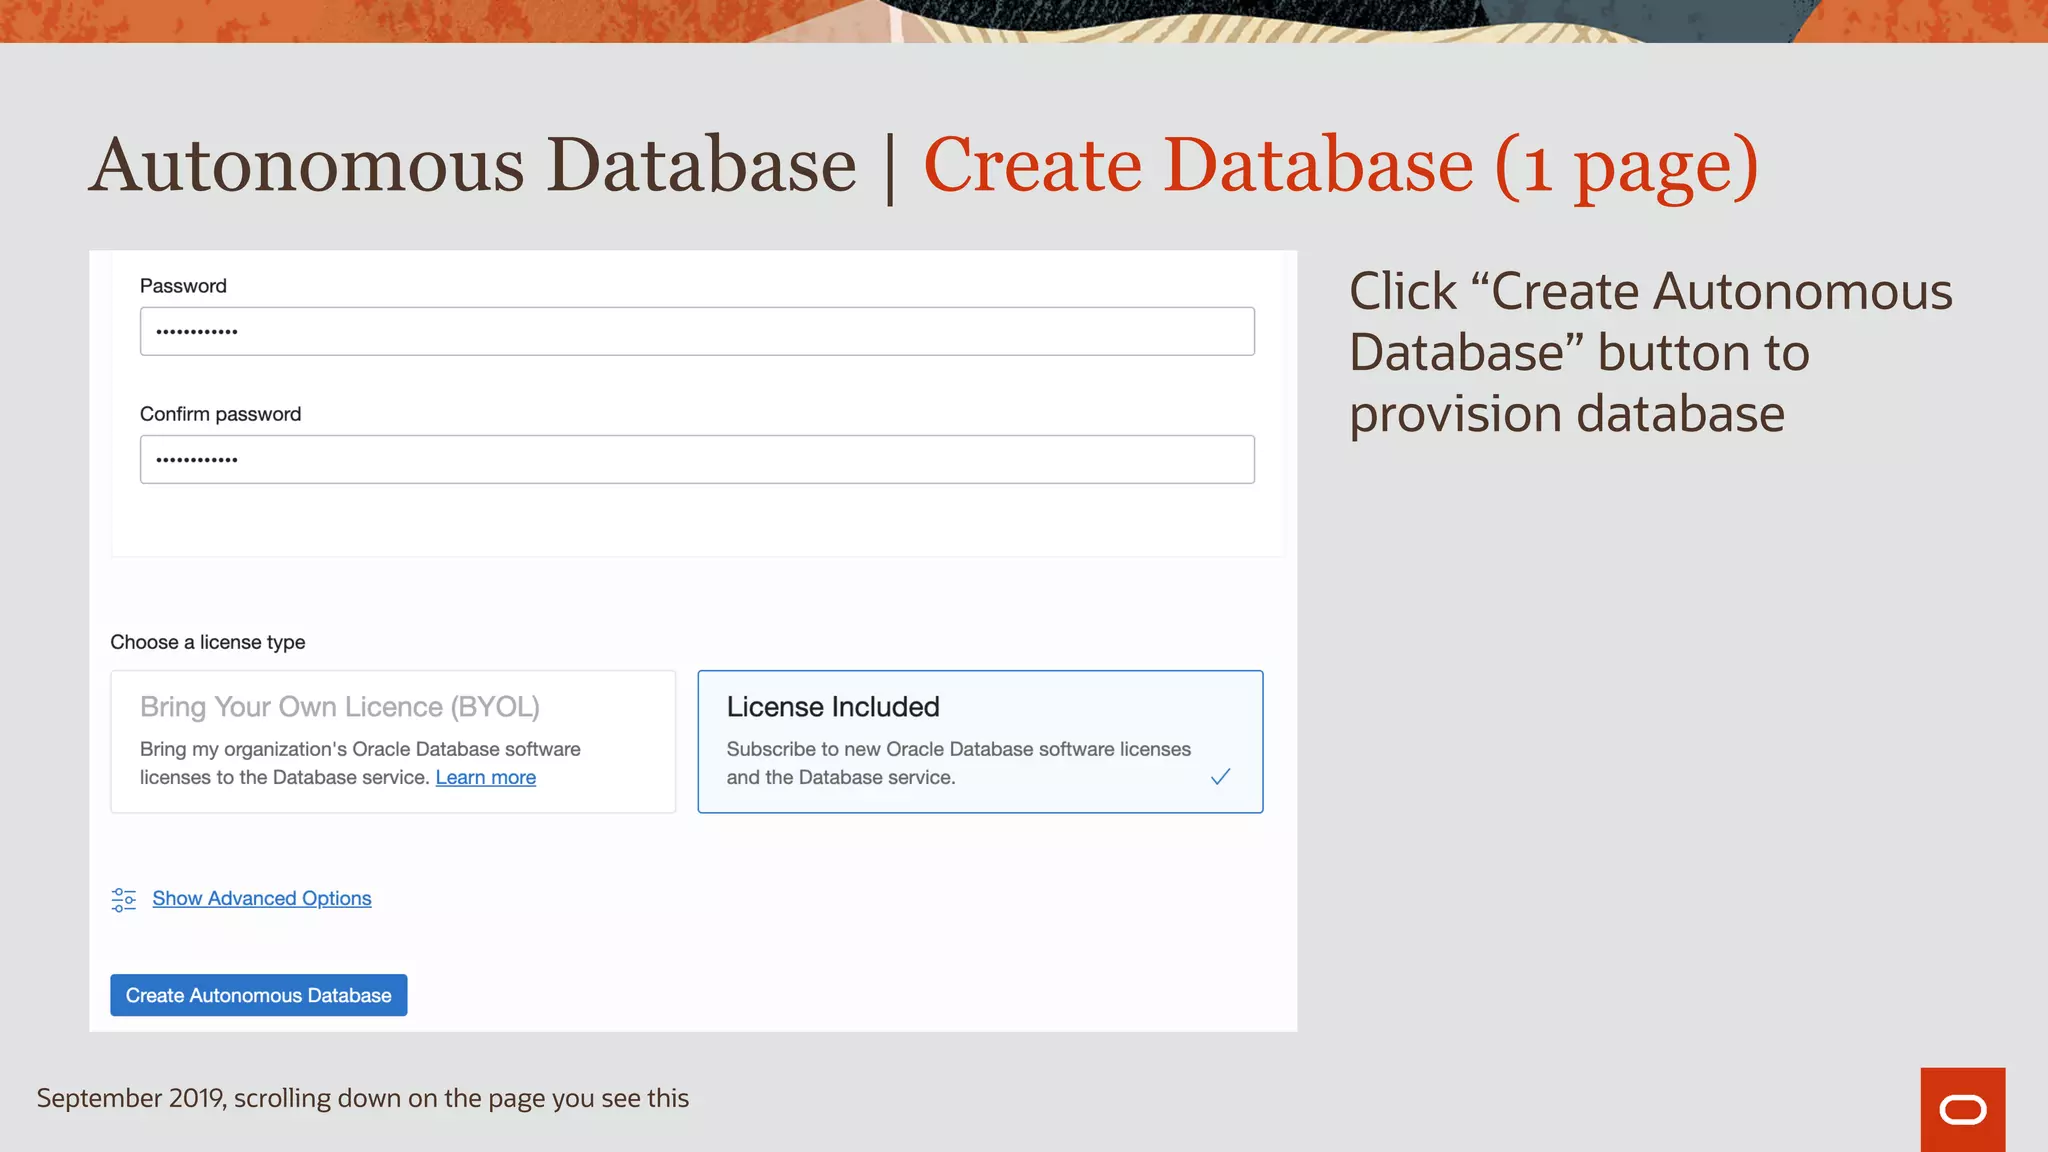Click the 'Autonomous Database' slide title text

point(473,164)
